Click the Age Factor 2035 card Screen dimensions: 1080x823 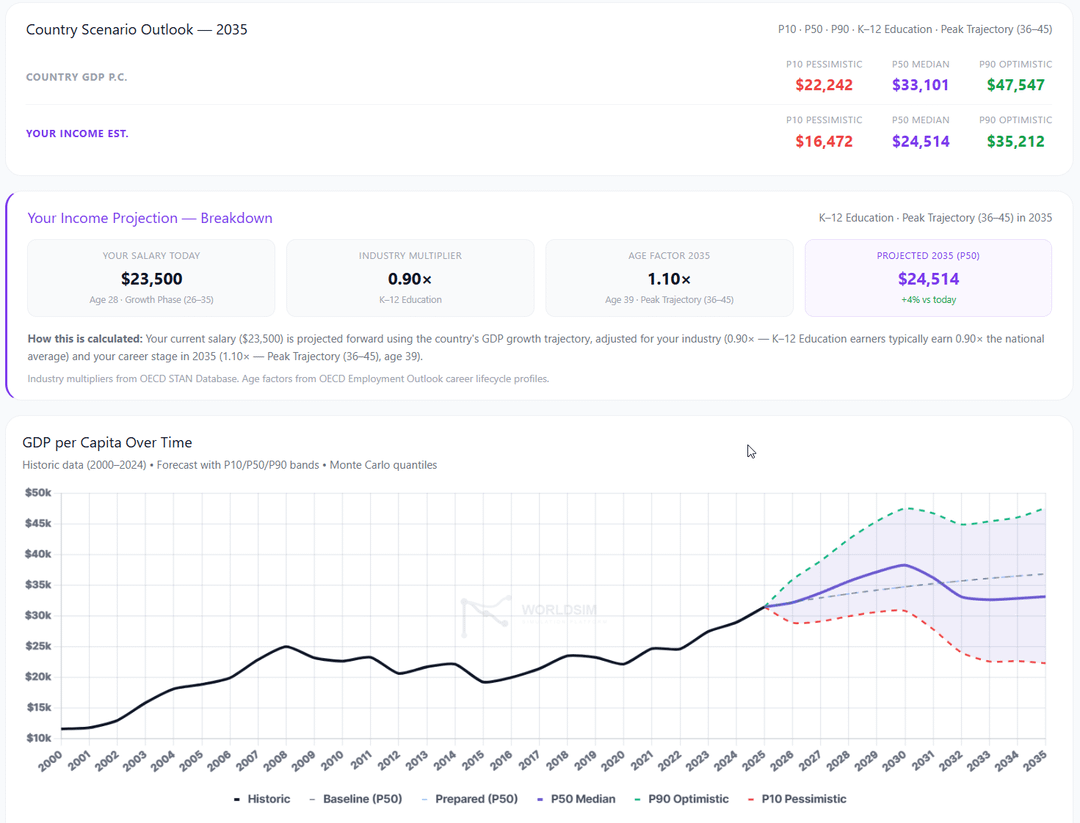tap(669, 278)
